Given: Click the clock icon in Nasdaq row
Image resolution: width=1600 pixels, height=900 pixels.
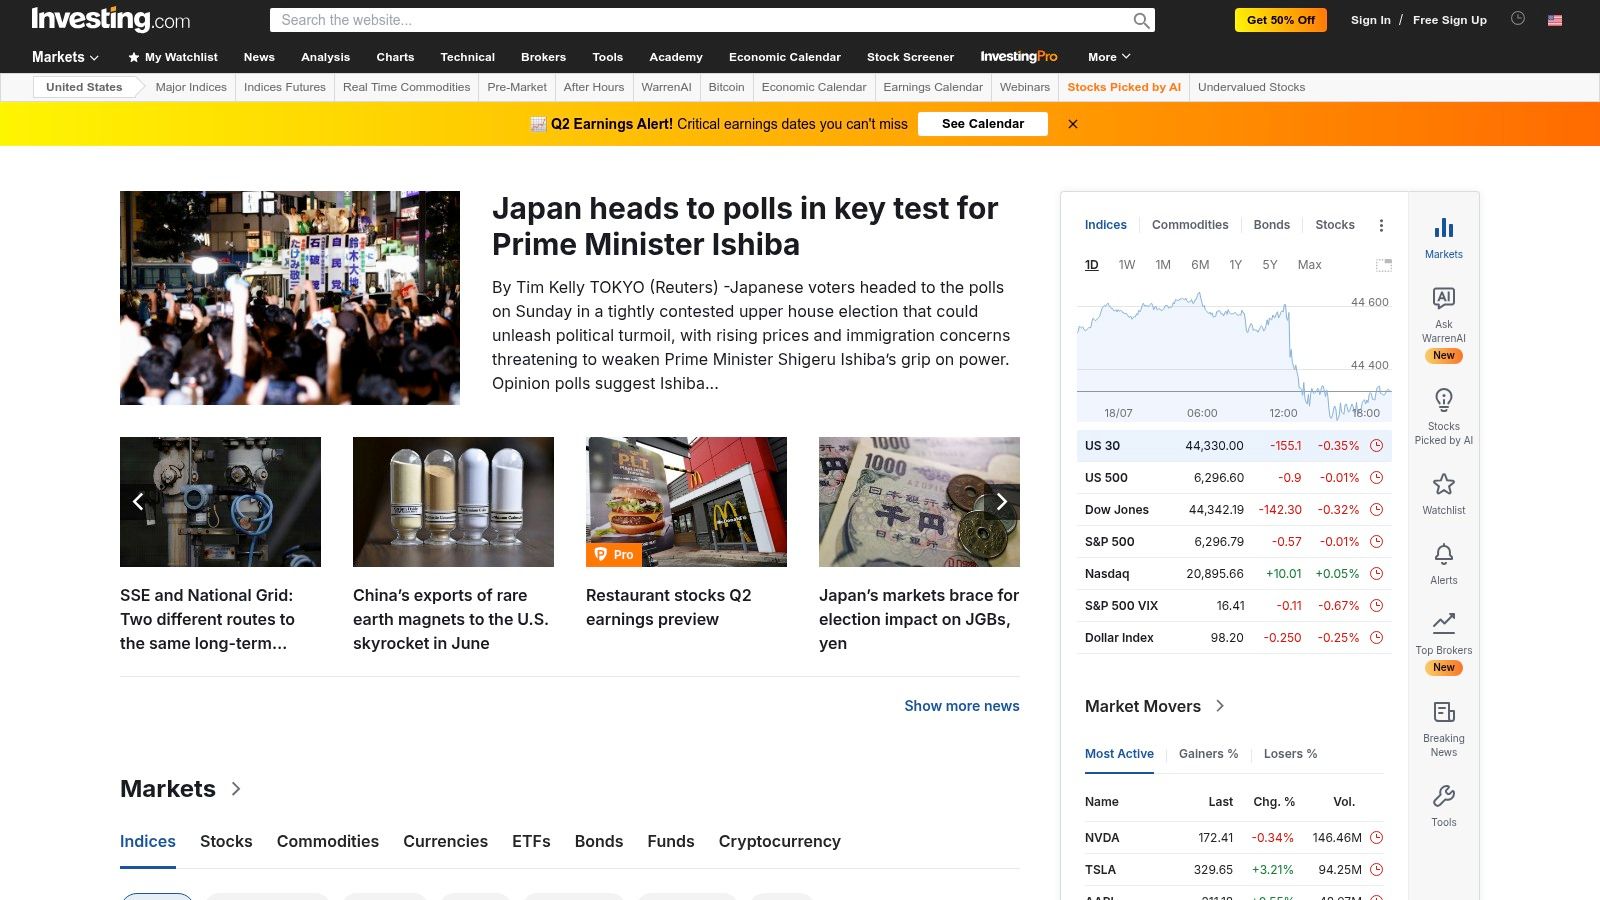Looking at the screenshot, I should click(x=1376, y=574).
